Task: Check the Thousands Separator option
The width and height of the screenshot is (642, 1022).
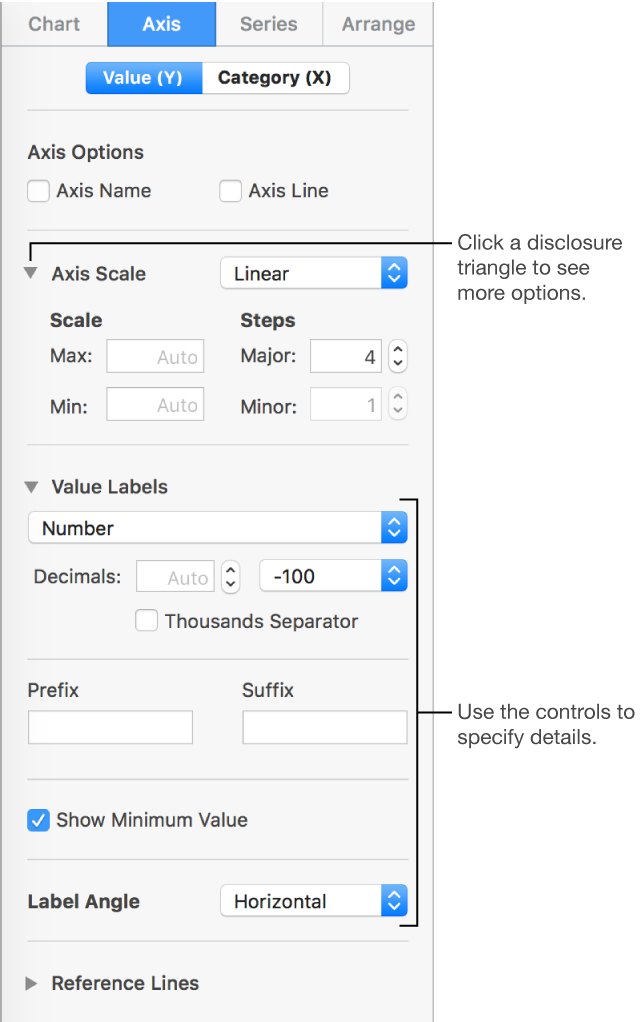Action: [x=146, y=621]
